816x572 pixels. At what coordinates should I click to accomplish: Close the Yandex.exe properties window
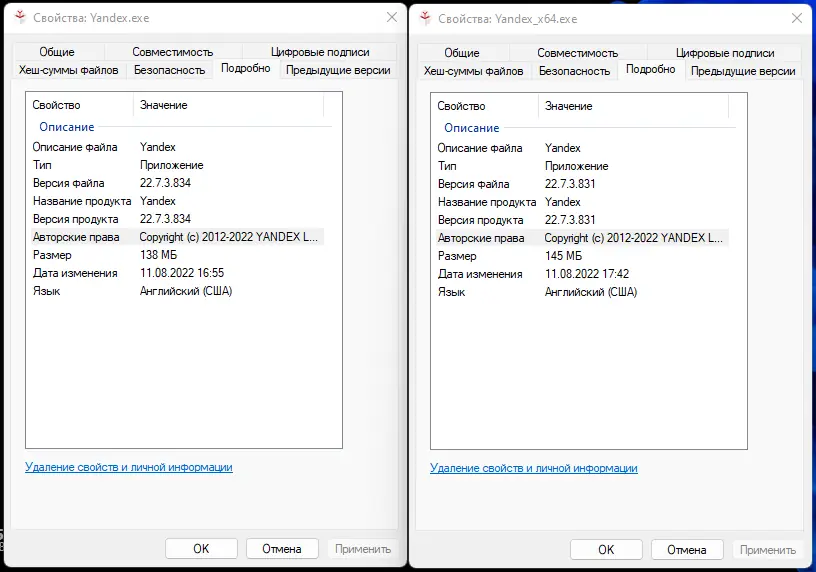(390, 17)
